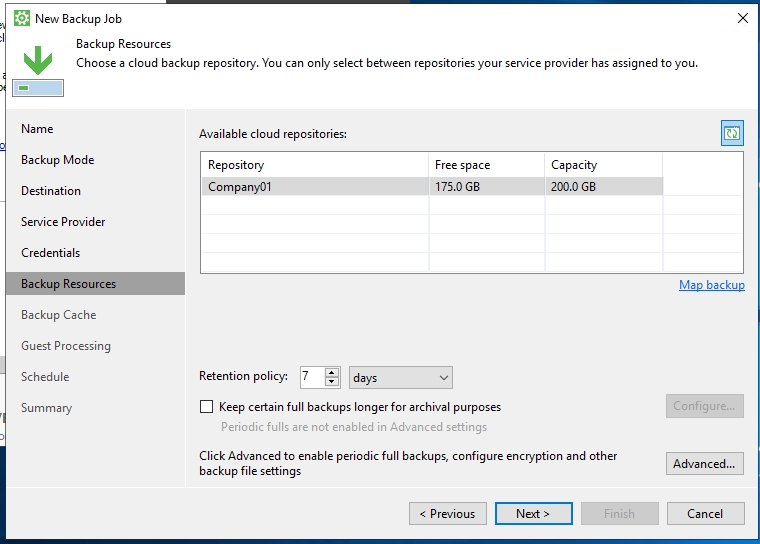Viewport: 760px width, 544px height.
Task: Go to the Name step
Action: [x=37, y=129]
